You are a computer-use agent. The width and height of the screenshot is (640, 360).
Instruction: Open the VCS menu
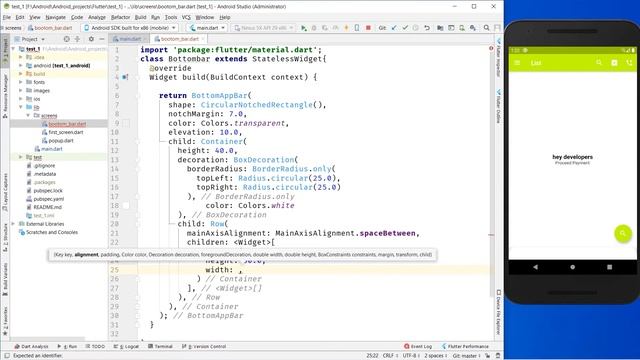pos(186,17)
